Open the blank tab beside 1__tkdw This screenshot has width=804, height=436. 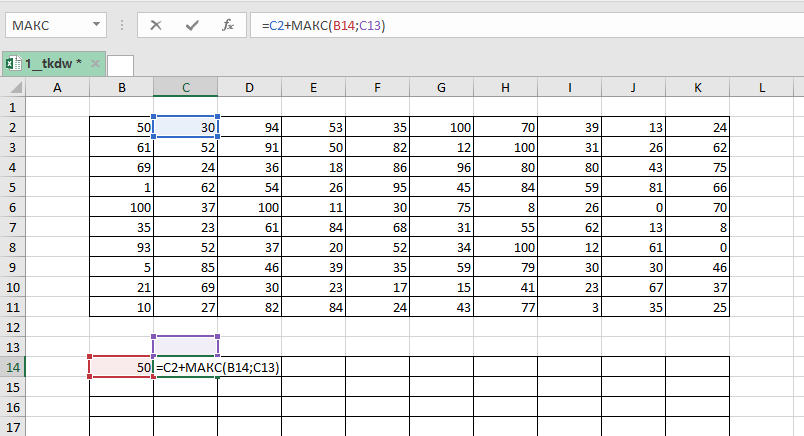tap(120, 64)
